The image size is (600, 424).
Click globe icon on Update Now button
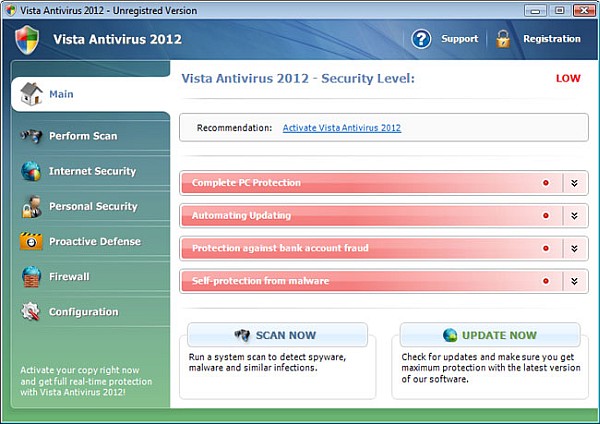450,335
